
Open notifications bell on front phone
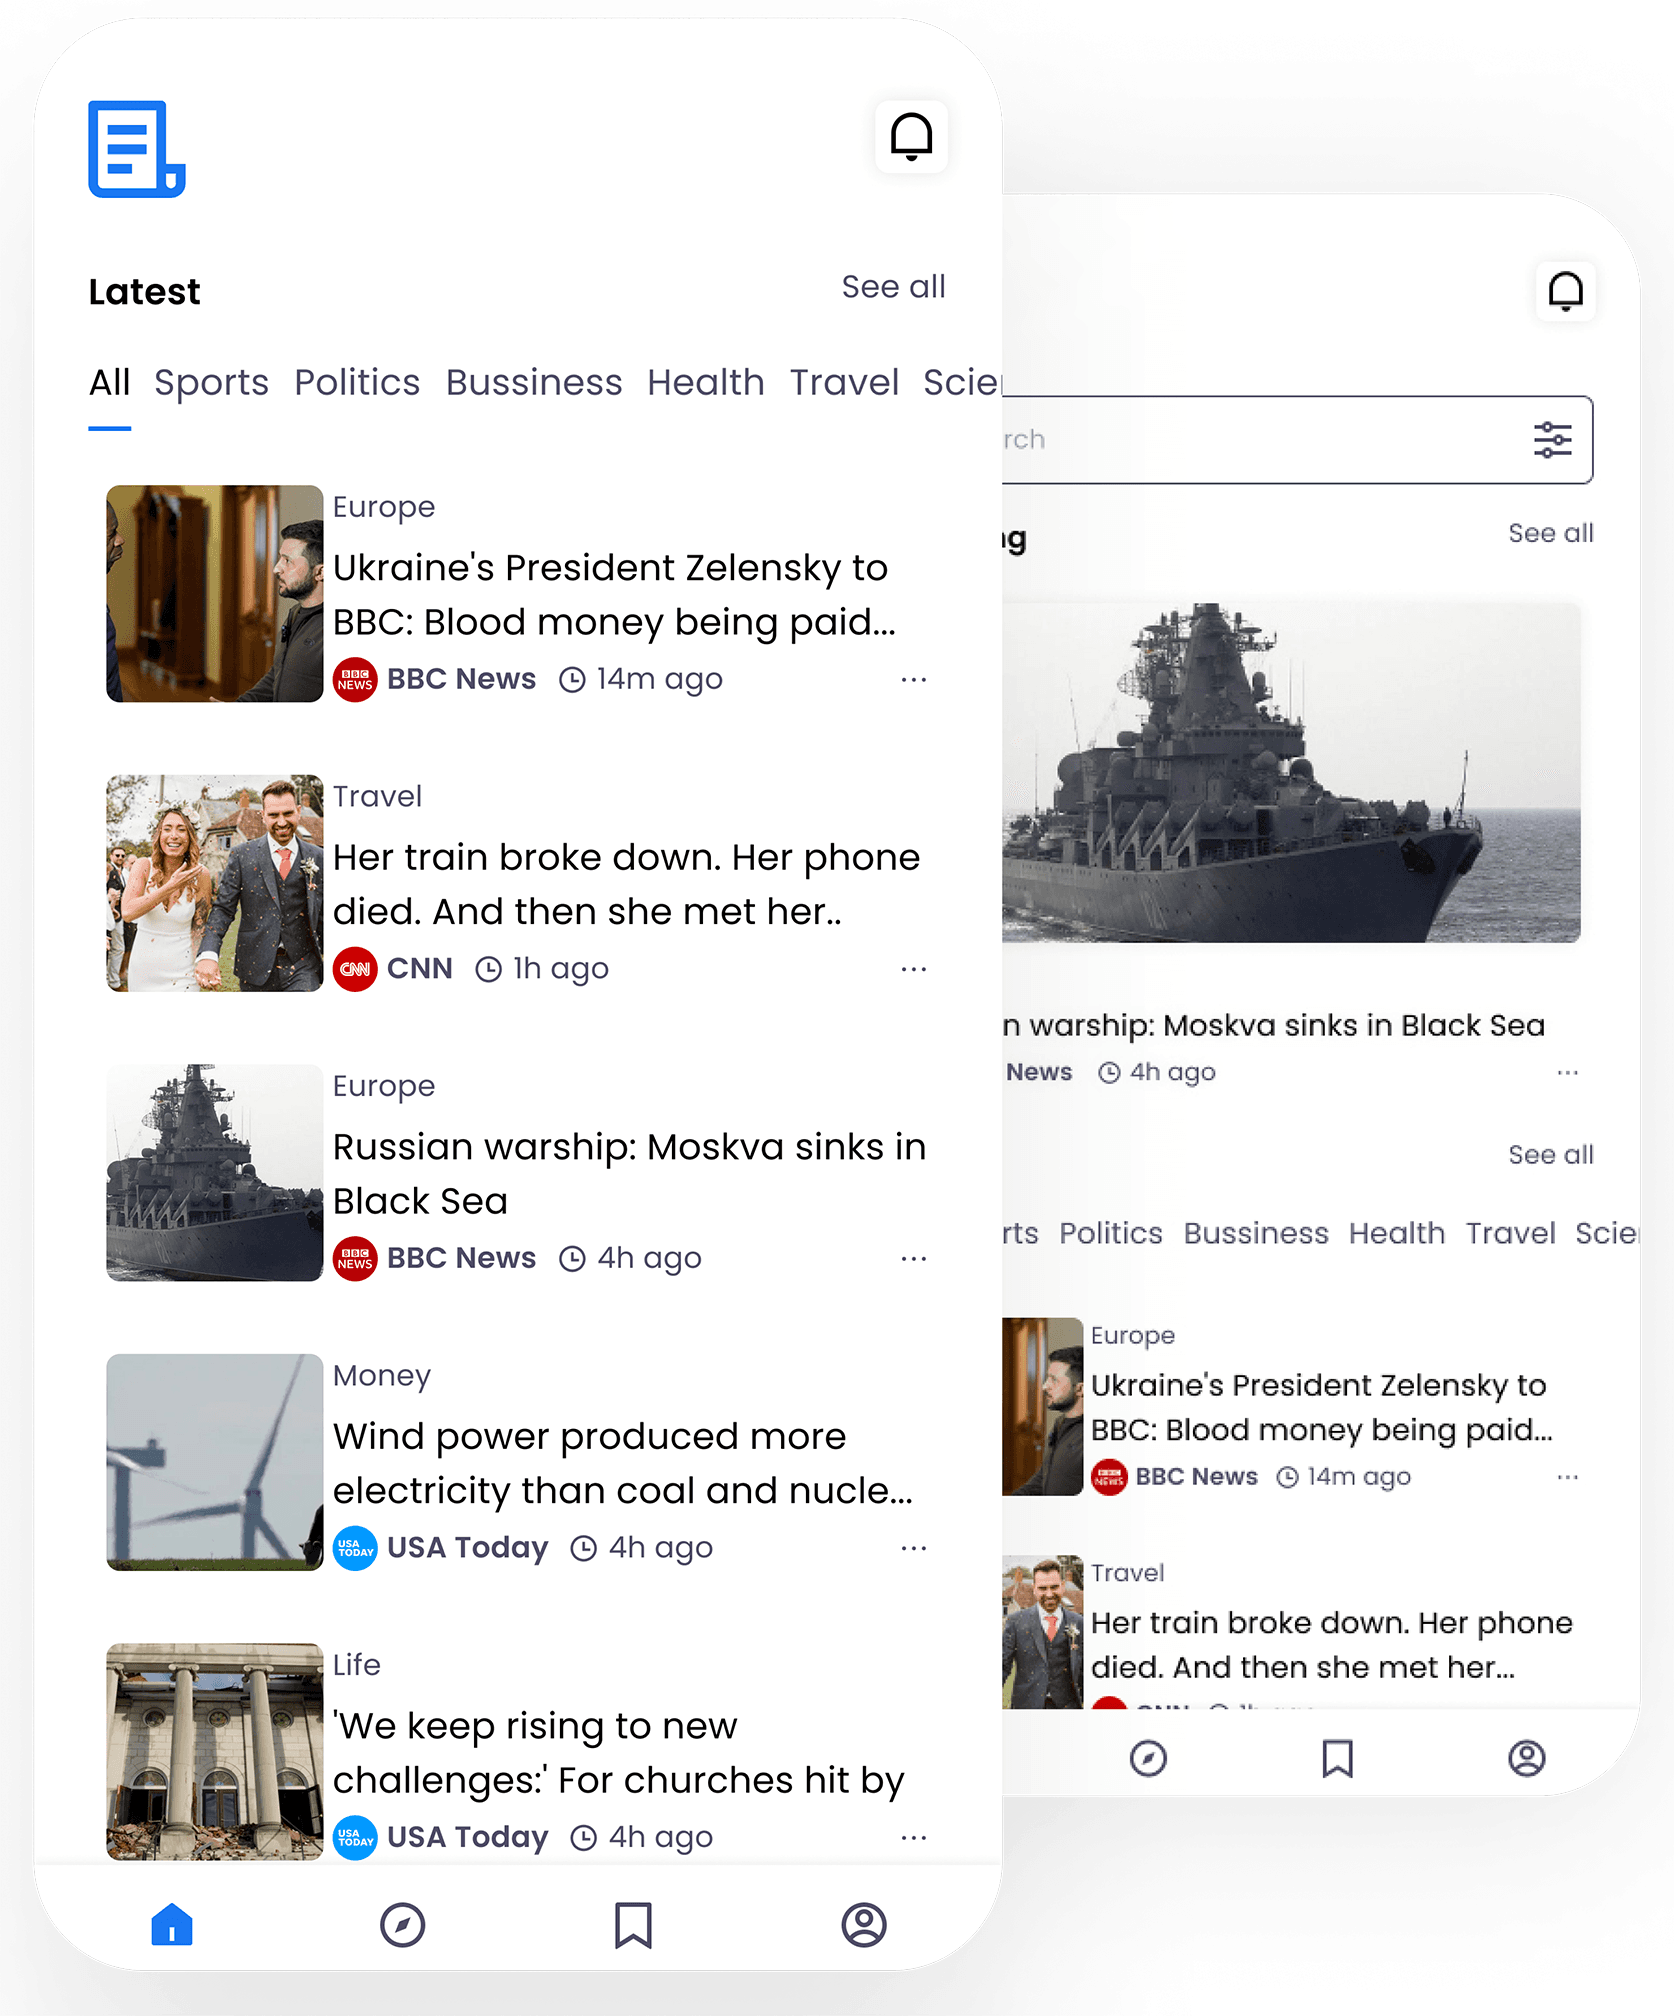(911, 137)
